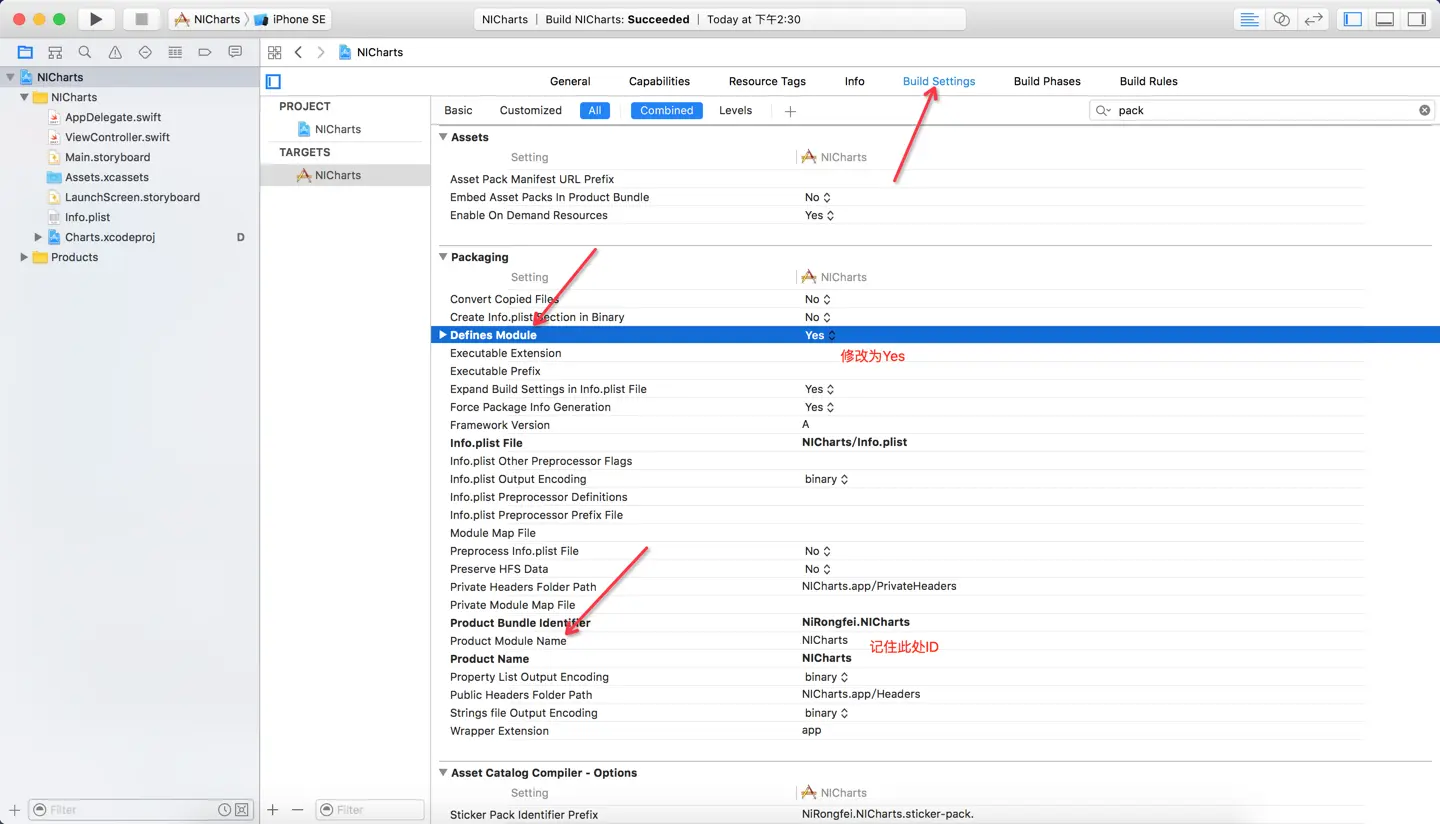Toggle the bottom Debug area
The height and width of the screenshot is (824, 1440).
click(x=1385, y=19)
